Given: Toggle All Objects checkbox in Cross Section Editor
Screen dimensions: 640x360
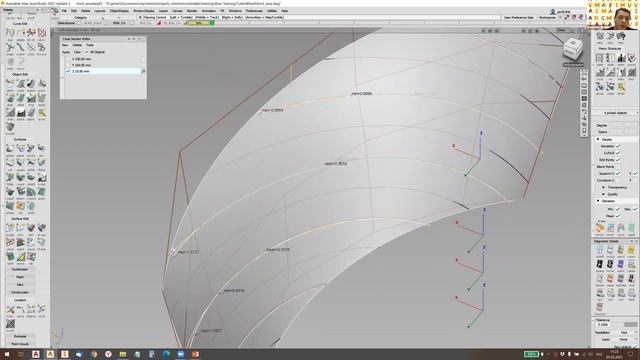Looking at the screenshot, I should (x=86, y=52).
